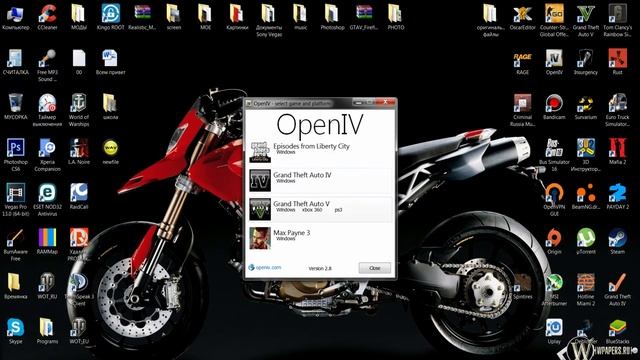Open the Компьютер desktop icon
640x360 pixels.
(x=16, y=17)
